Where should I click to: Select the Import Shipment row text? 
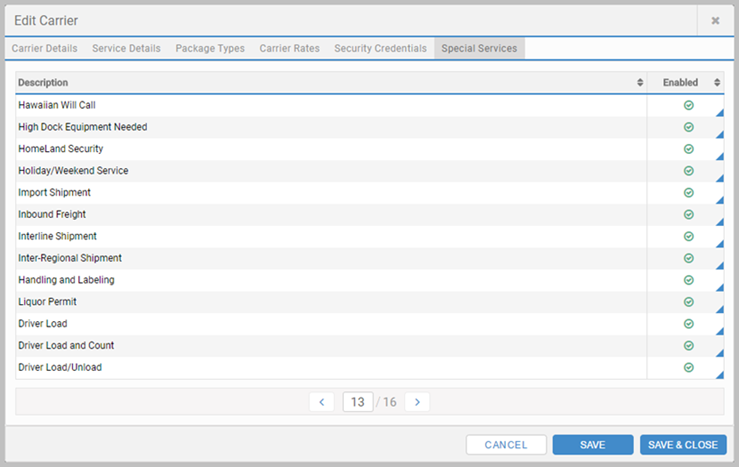coord(54,193)
